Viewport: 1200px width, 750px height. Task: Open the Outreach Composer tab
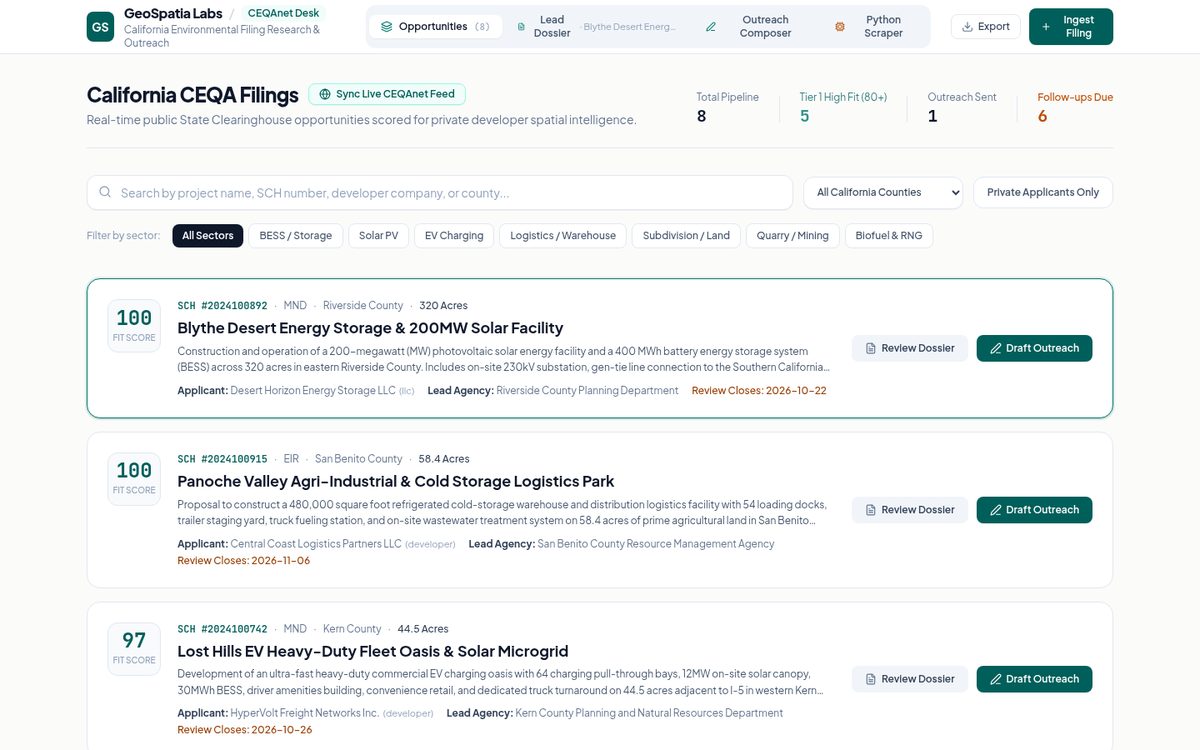tap(757, 27)
